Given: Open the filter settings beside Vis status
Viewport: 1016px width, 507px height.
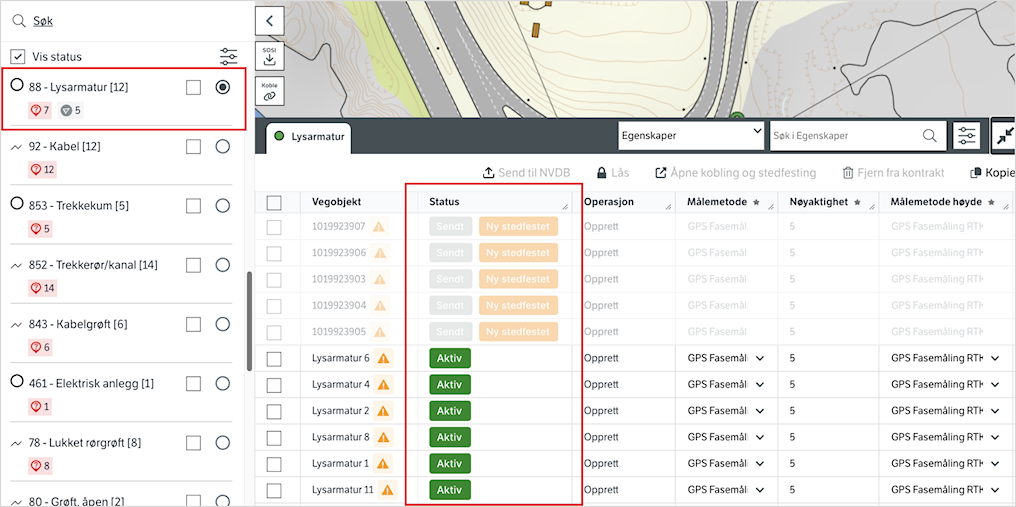Looking at the screenshot, I should point(229,57).
